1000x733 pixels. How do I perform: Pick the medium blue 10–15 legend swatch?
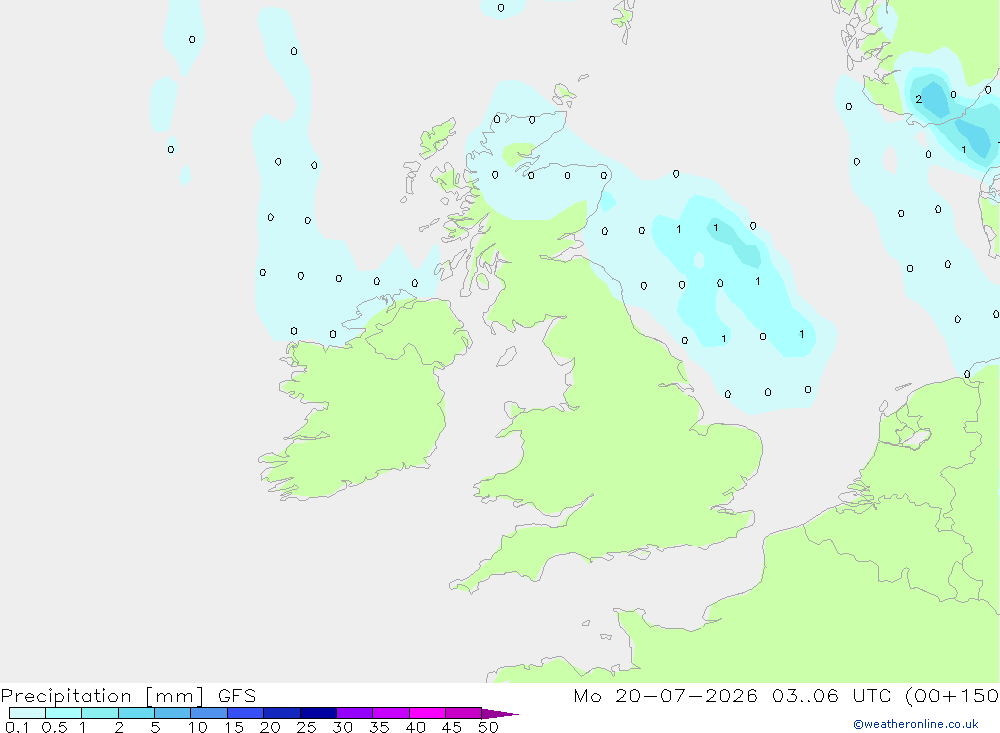209,713
